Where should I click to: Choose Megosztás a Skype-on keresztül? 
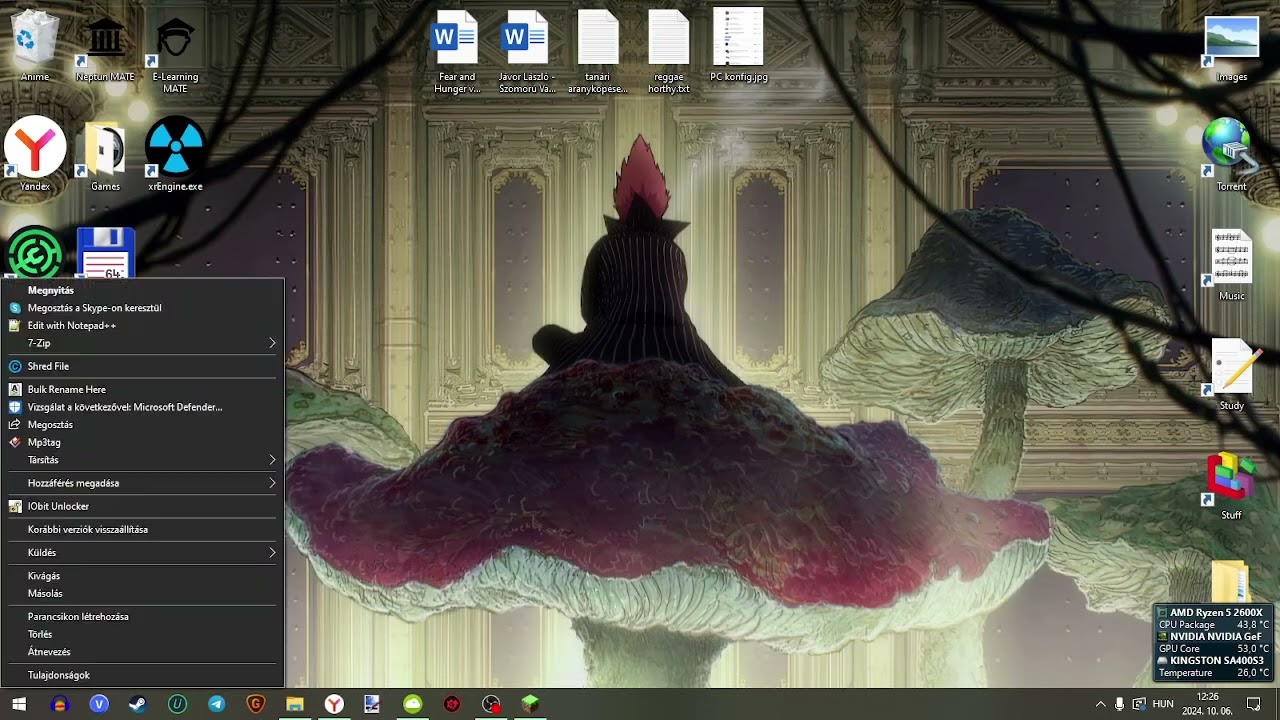[142, 308]
